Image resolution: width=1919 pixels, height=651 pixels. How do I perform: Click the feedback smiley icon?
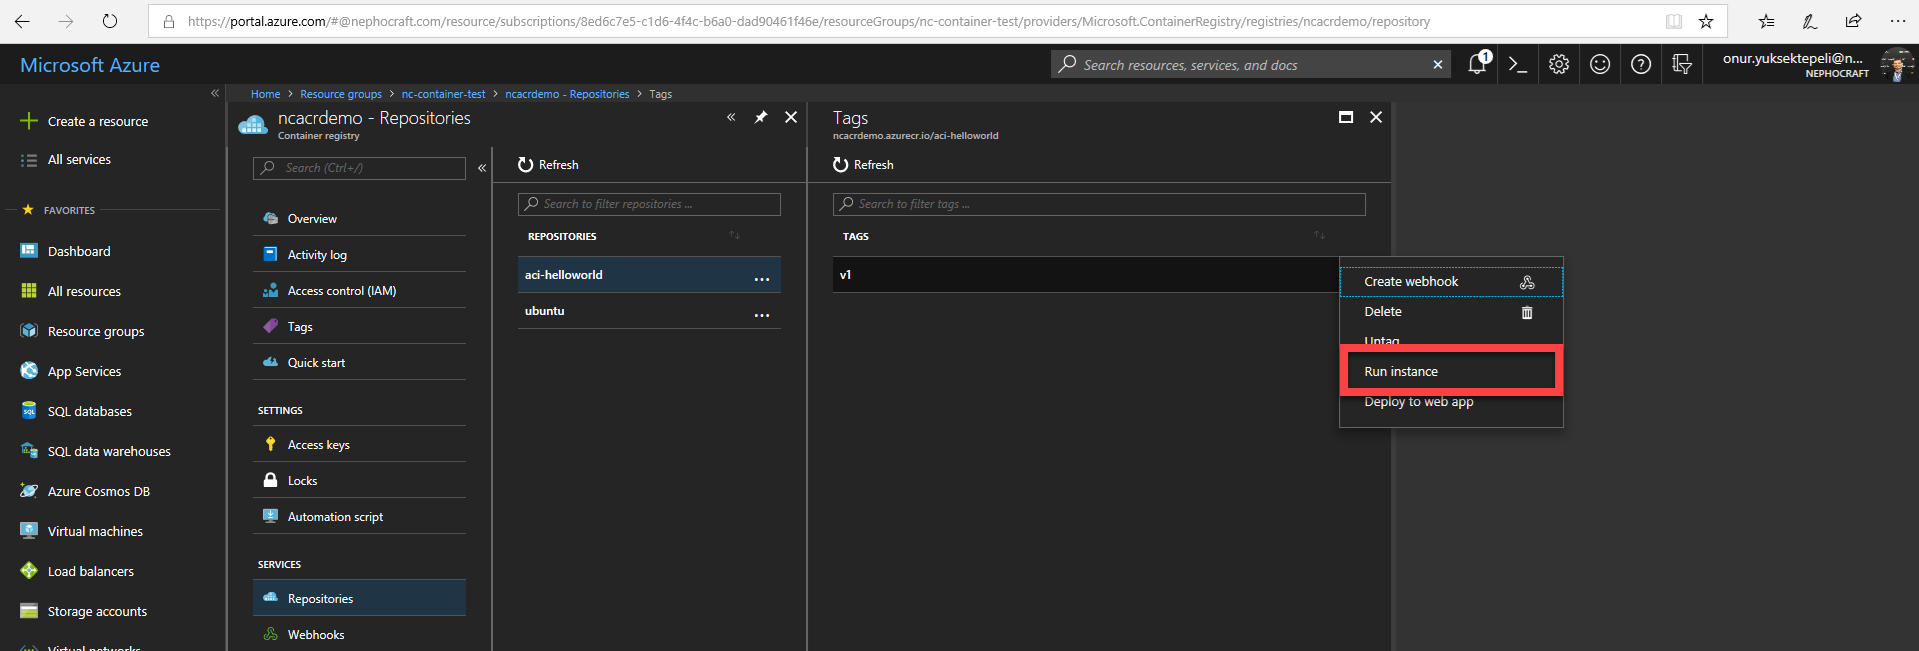click(x=1600, y=65)
